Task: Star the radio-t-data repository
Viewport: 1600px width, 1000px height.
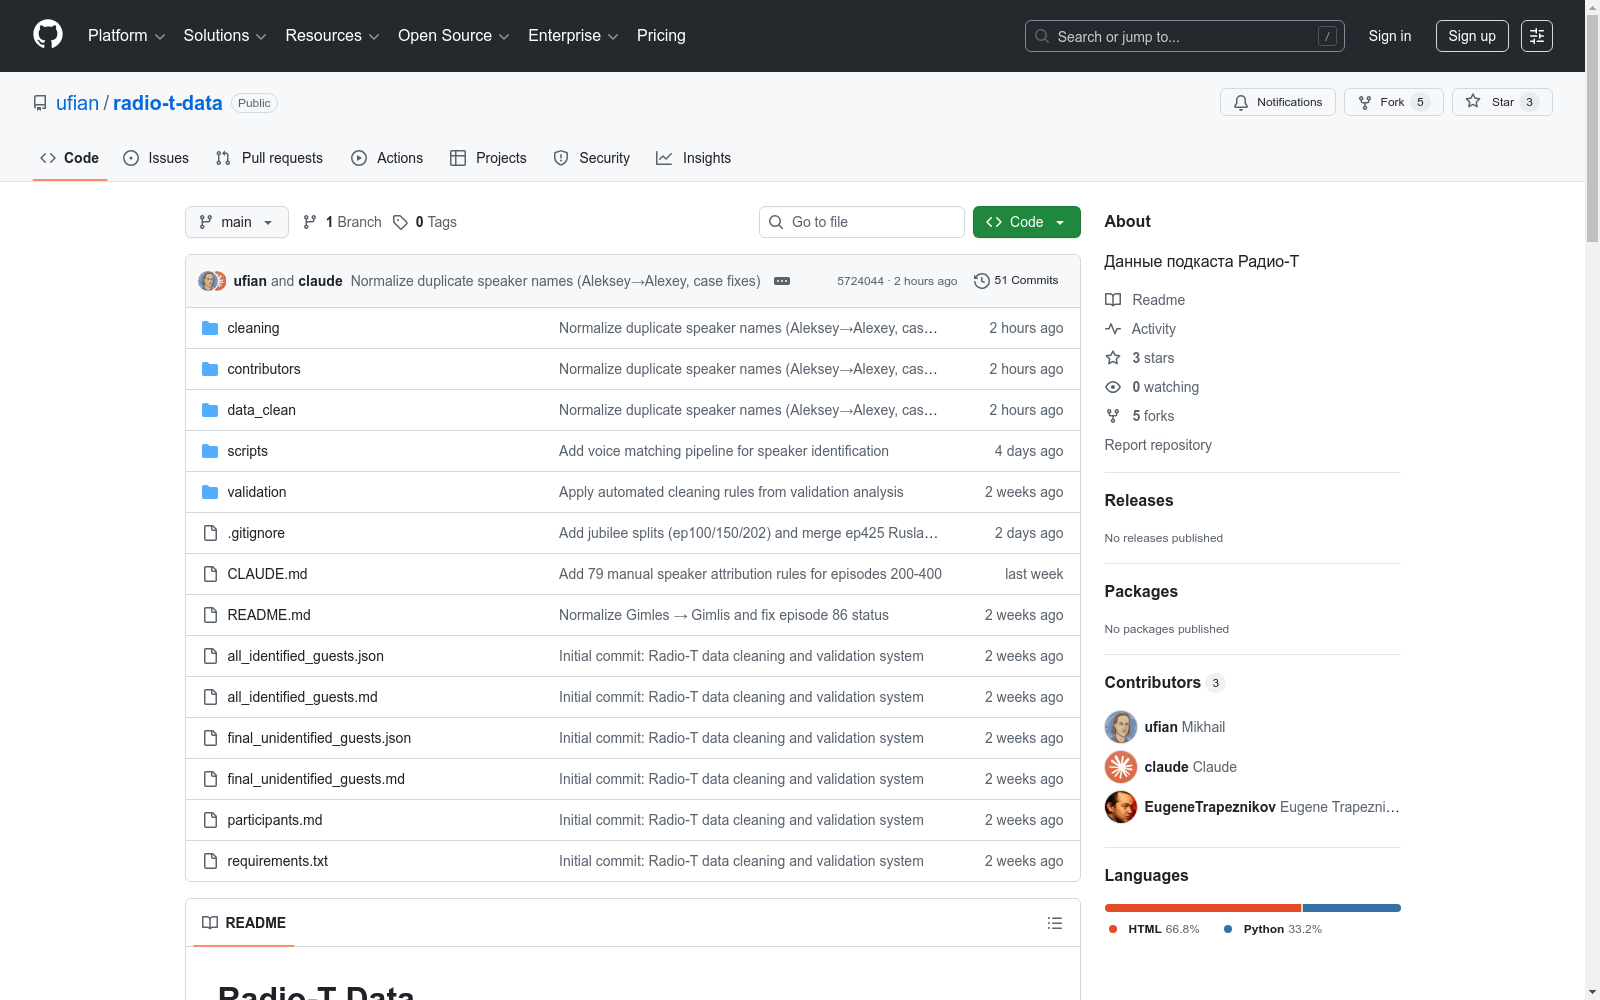Action: 1502,102
